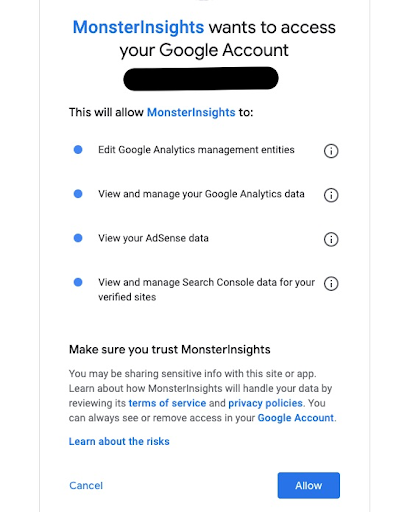
Task: Click 'Make sure you trust MonsterInsights' heading
Action: pyautogui.click(x=170, y=350)
